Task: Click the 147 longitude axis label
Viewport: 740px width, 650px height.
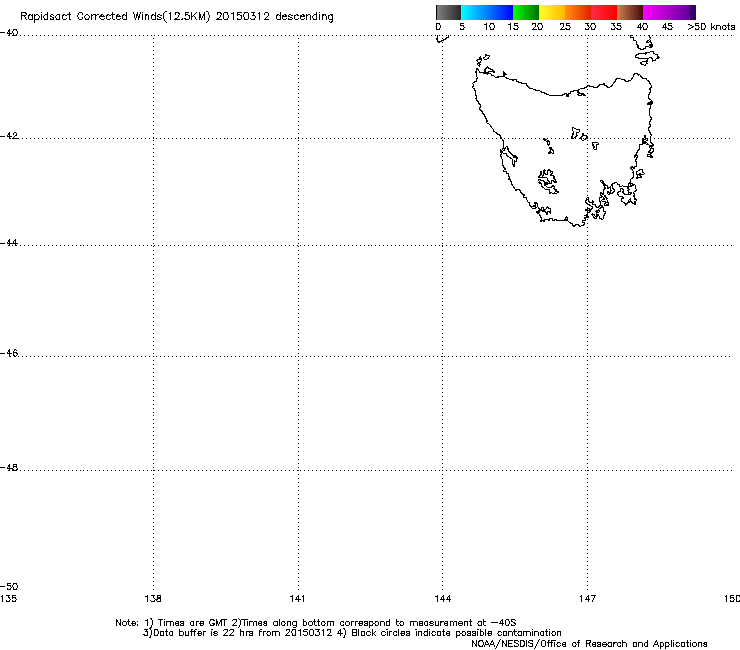Action: pos(588,599)
